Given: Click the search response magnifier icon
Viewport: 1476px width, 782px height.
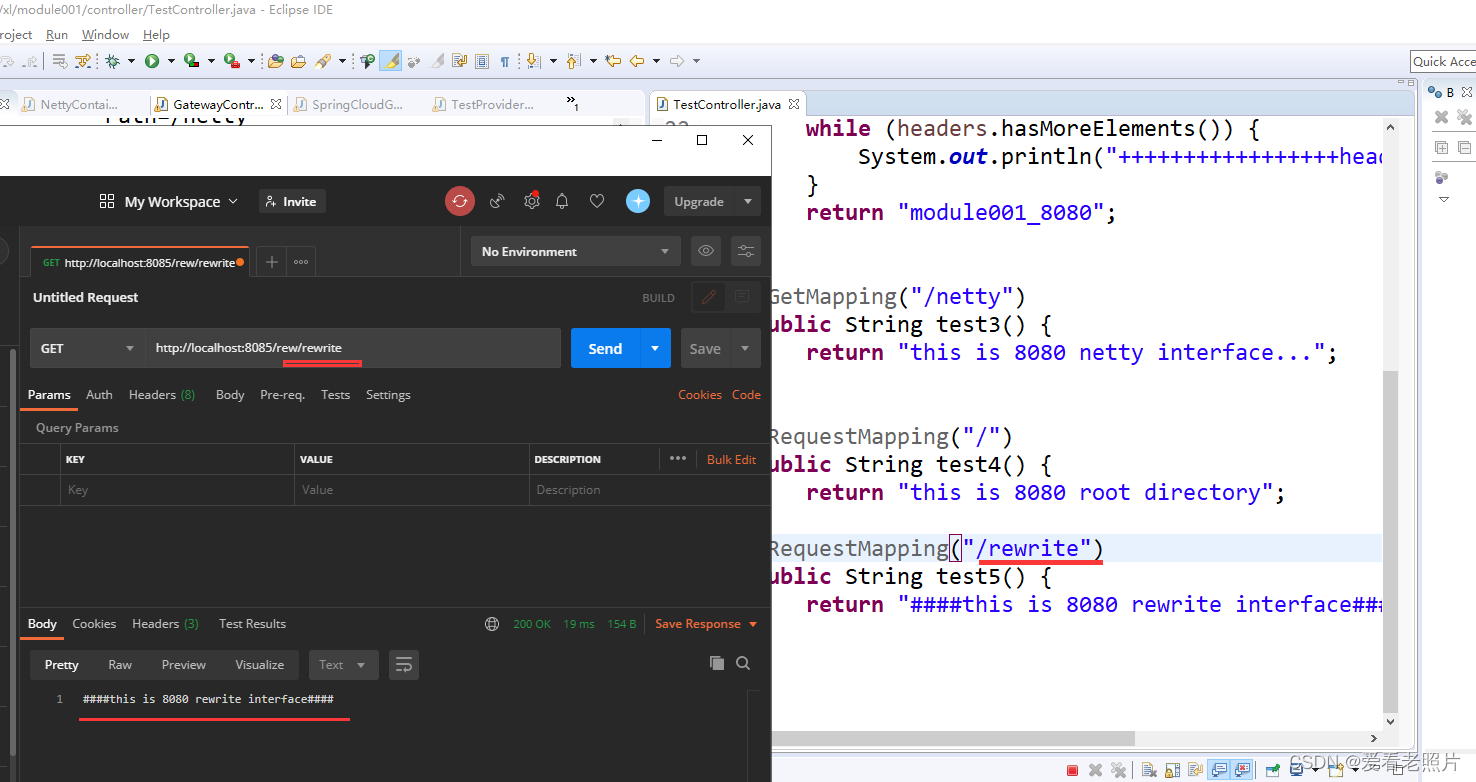Looking at the screenshot, I should (x=743, y=663).
